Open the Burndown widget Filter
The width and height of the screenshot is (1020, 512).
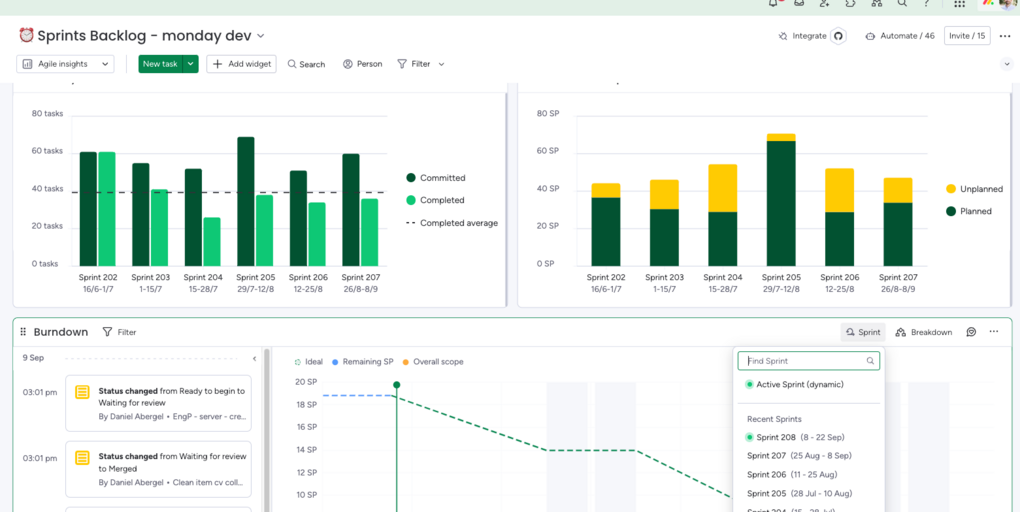pos(120,332)
